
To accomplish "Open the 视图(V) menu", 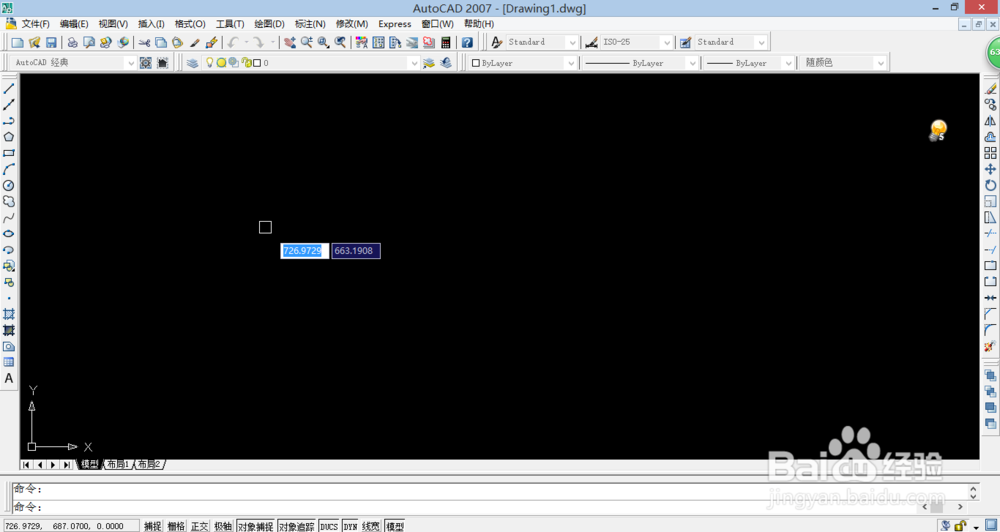I will (x=113, y=24).
